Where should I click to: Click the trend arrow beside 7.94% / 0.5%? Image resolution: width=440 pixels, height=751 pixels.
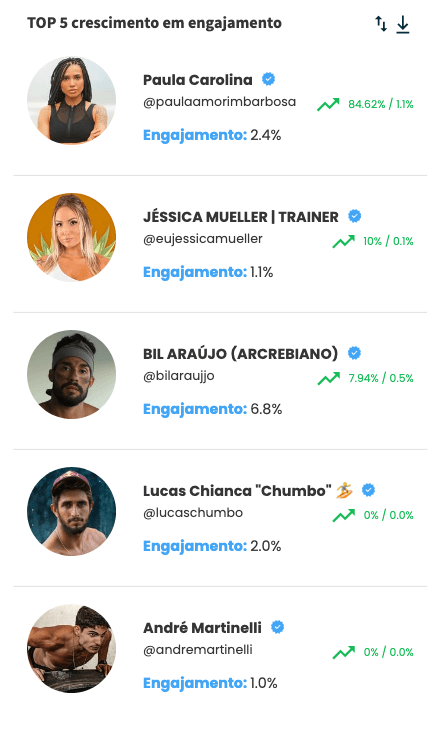pyautogui.click(x=328, y=378)
